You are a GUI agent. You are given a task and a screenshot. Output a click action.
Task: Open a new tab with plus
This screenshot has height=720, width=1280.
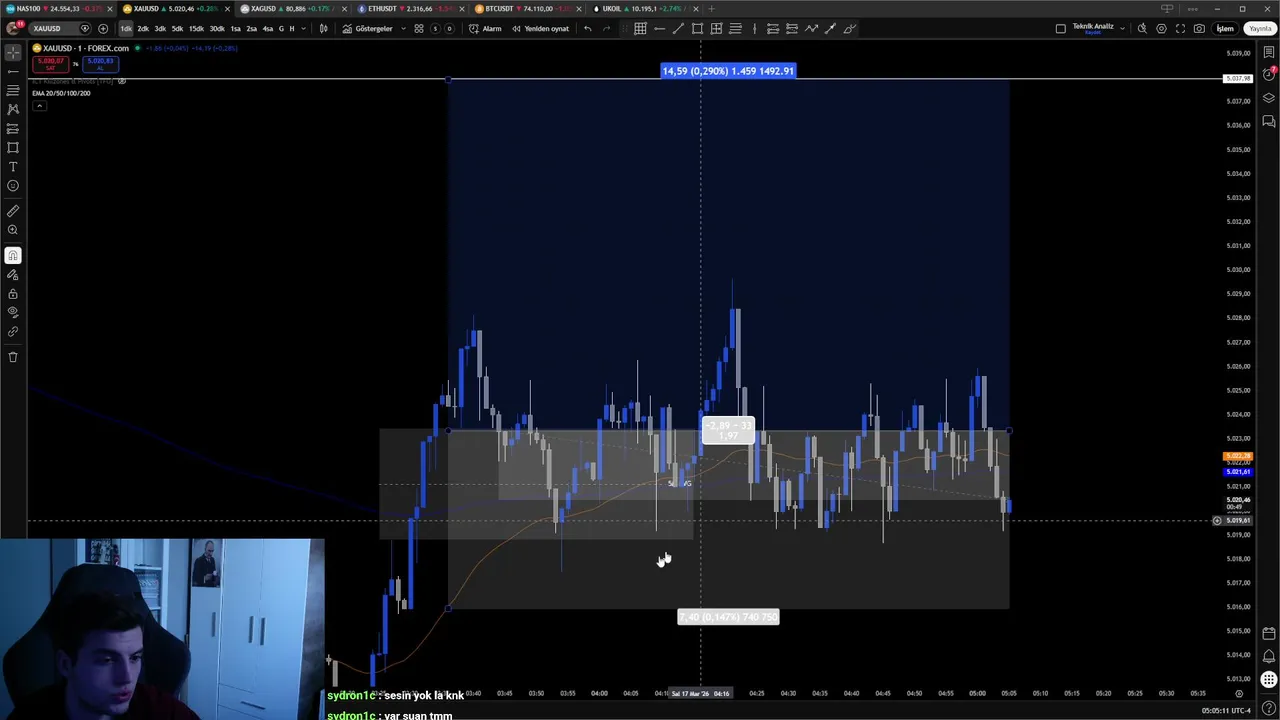[x=710, y=9]
